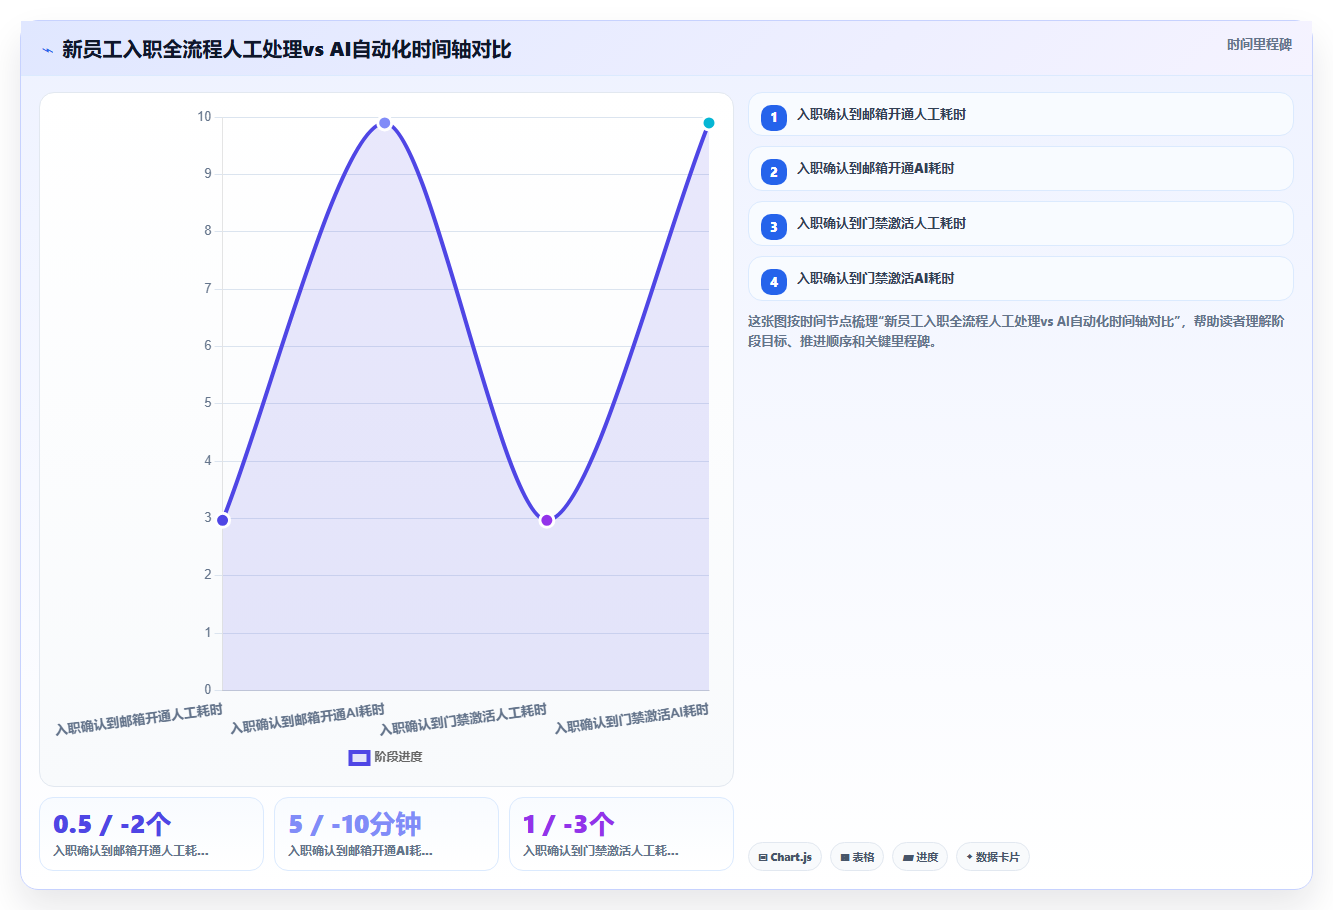Screen dimensions: 1333x910
Task: Click the description paragraph below the list
Action: [1016, 331]
